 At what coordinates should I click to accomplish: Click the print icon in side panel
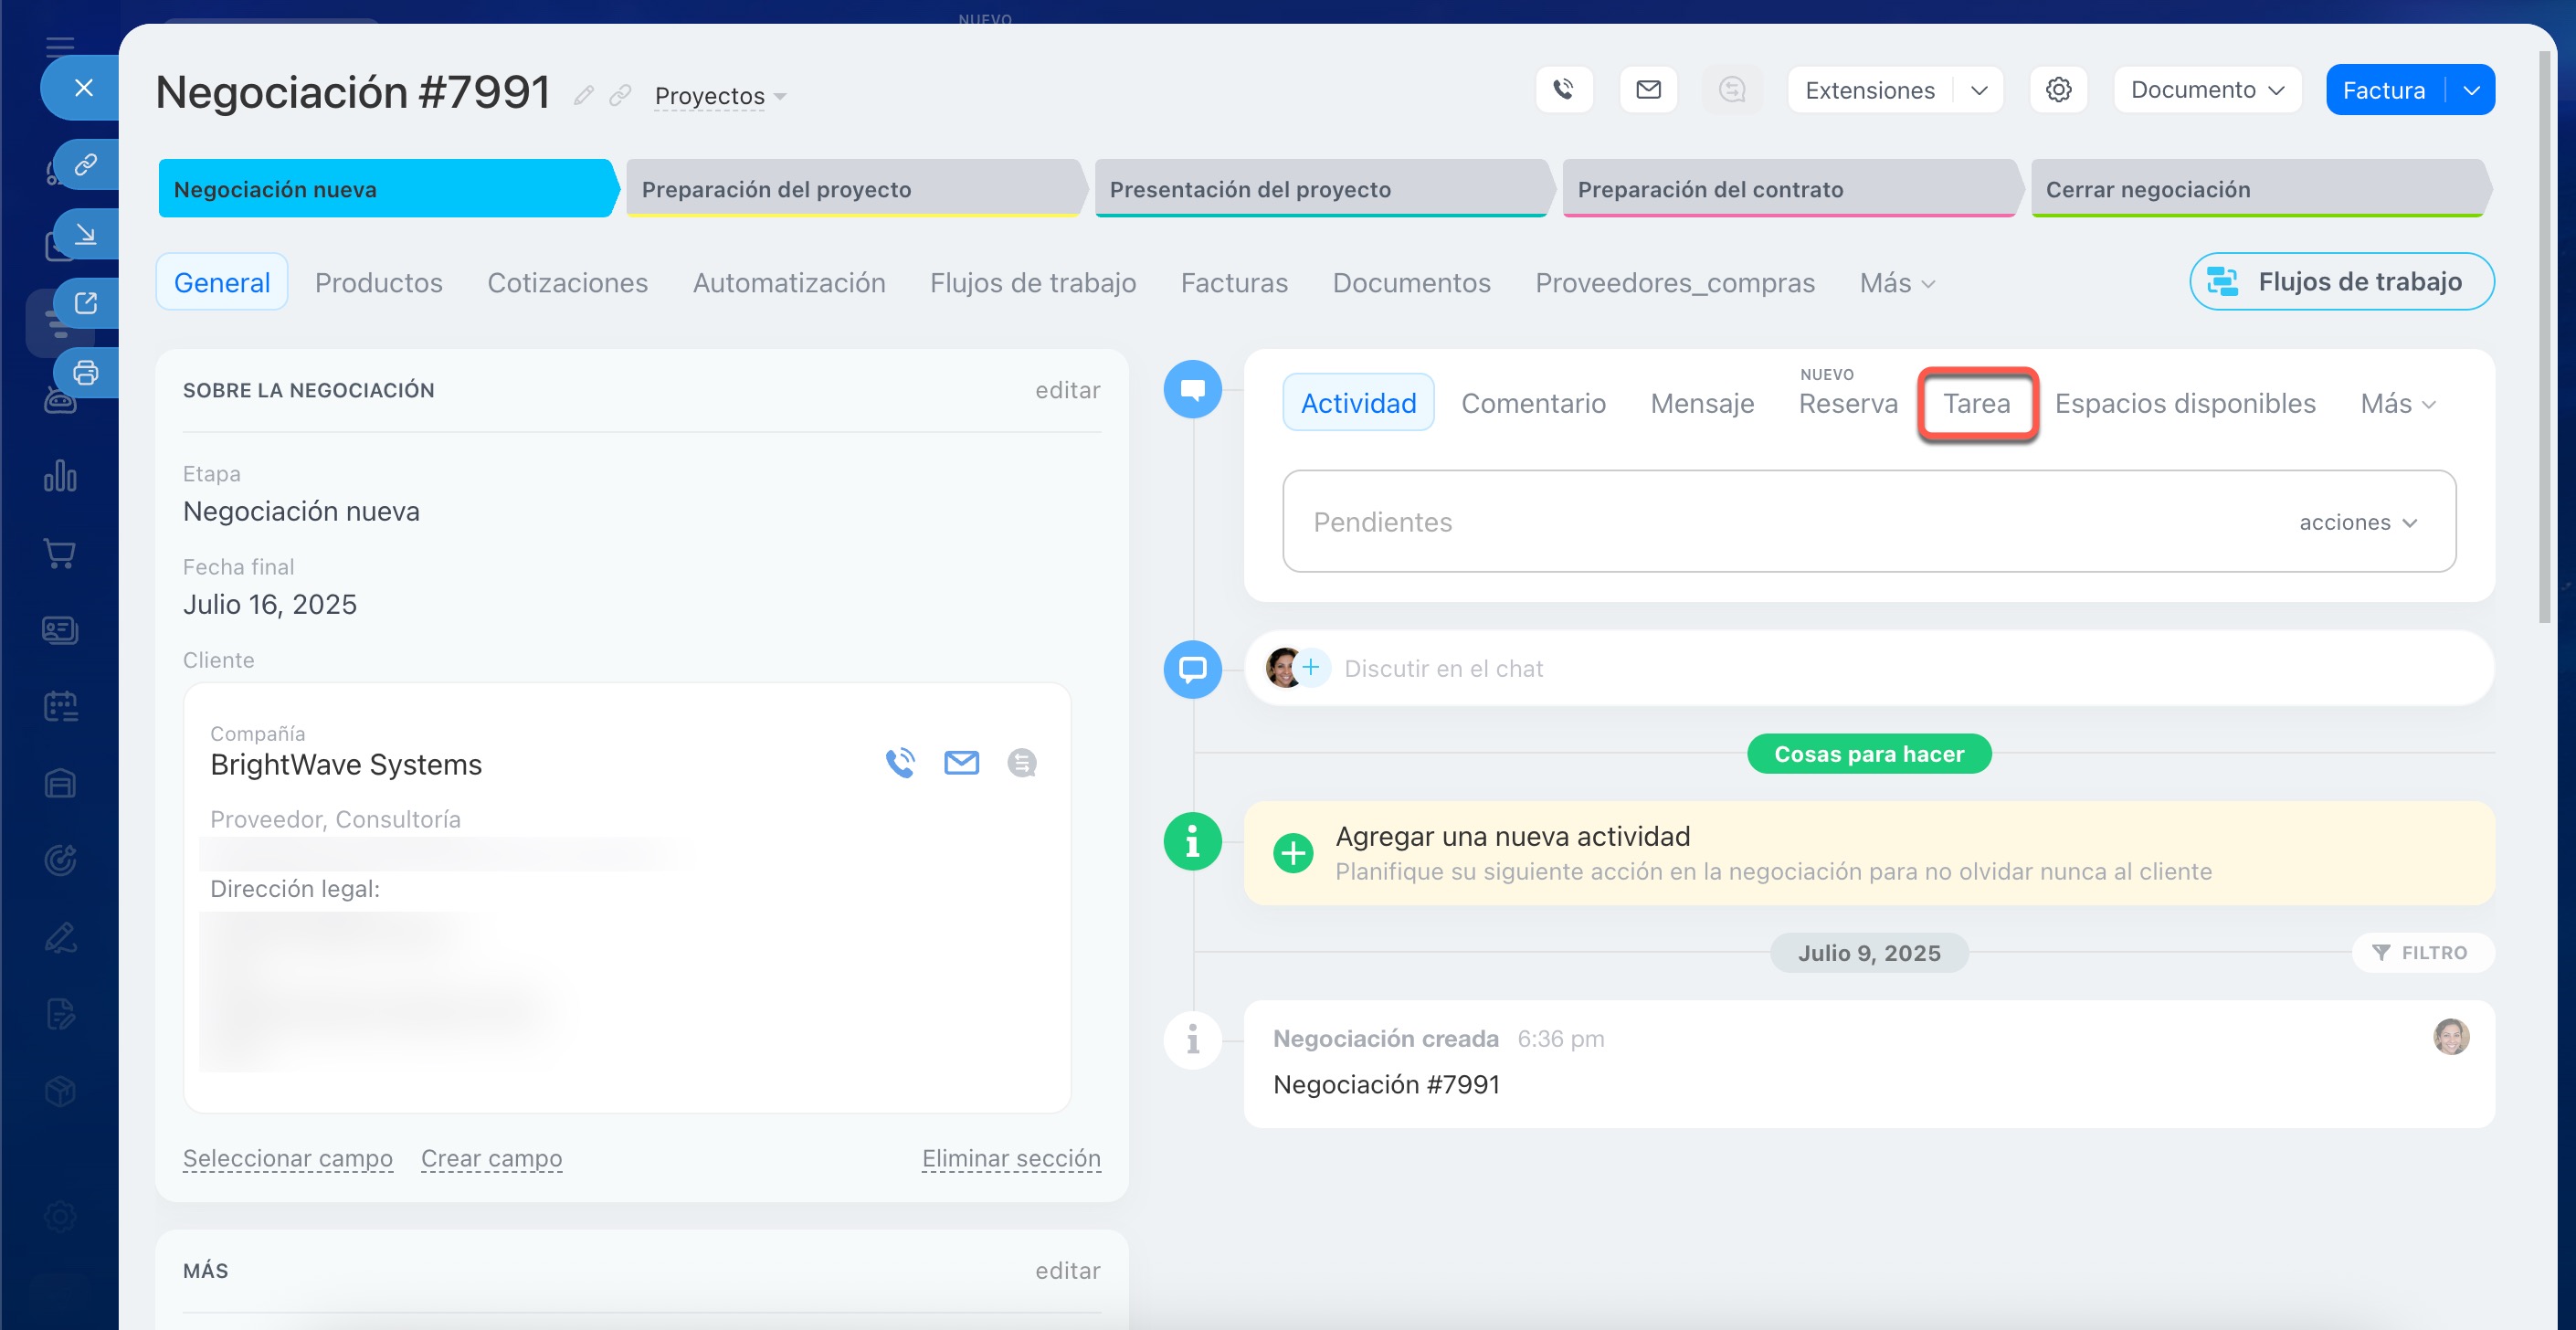pos(86,373)
